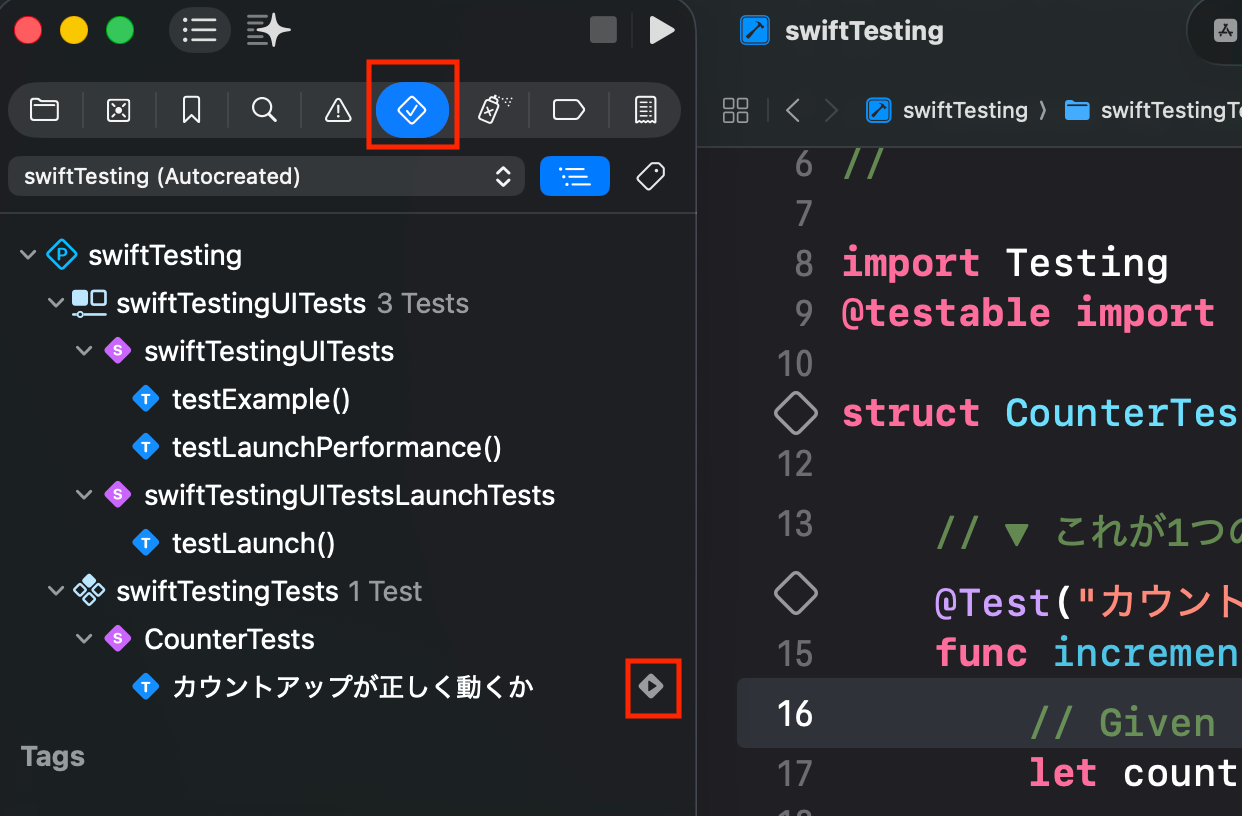Click the Run button in the toolbar

[x=662, y=30]
